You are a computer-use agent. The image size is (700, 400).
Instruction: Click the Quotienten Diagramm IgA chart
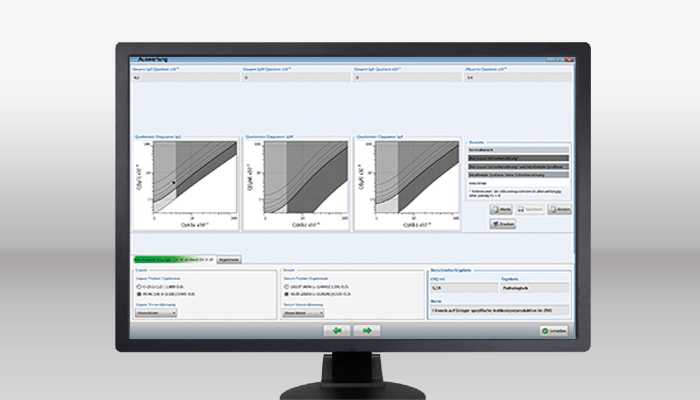click(x=405, y=180)
